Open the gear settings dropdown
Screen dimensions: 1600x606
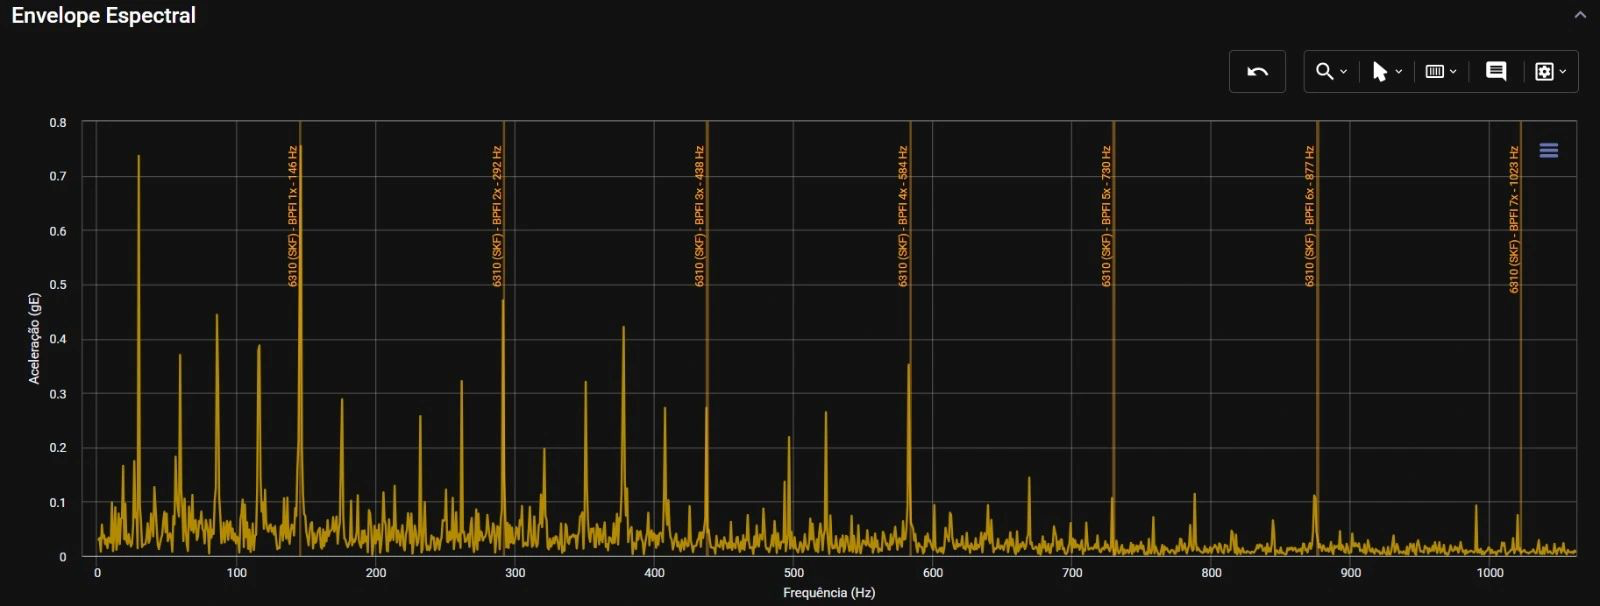click(x=1550, y=72)
